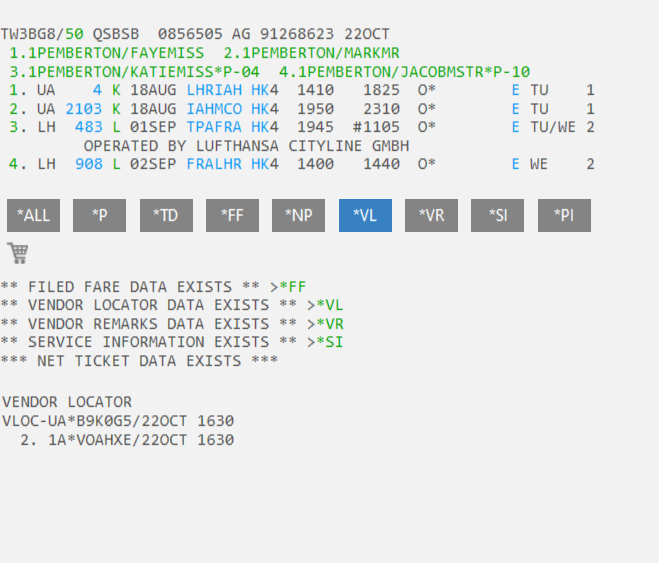Select passenger 3.1PEMBERTON/KATIEMISS*P-04
Viewport: 659px width, 563px height.
pyautogui.click(x=134, y=72)
